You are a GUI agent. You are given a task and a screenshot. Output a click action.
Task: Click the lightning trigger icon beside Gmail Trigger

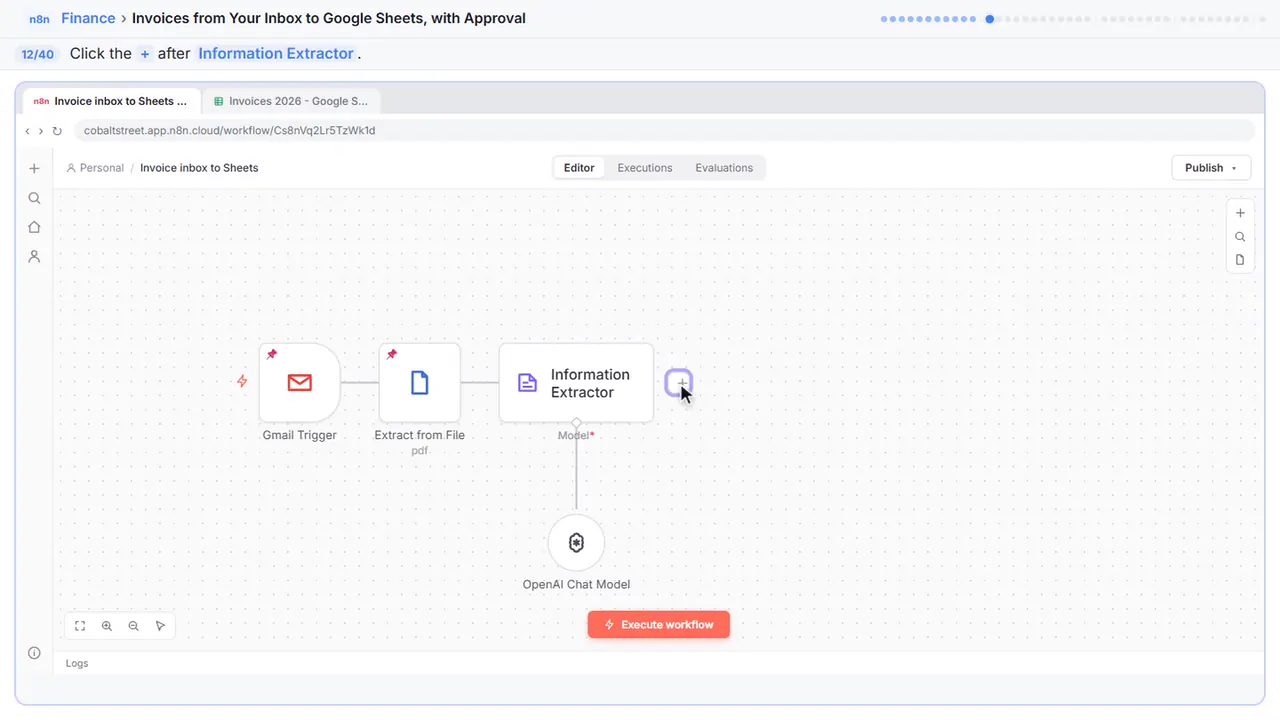click(242, 381)
